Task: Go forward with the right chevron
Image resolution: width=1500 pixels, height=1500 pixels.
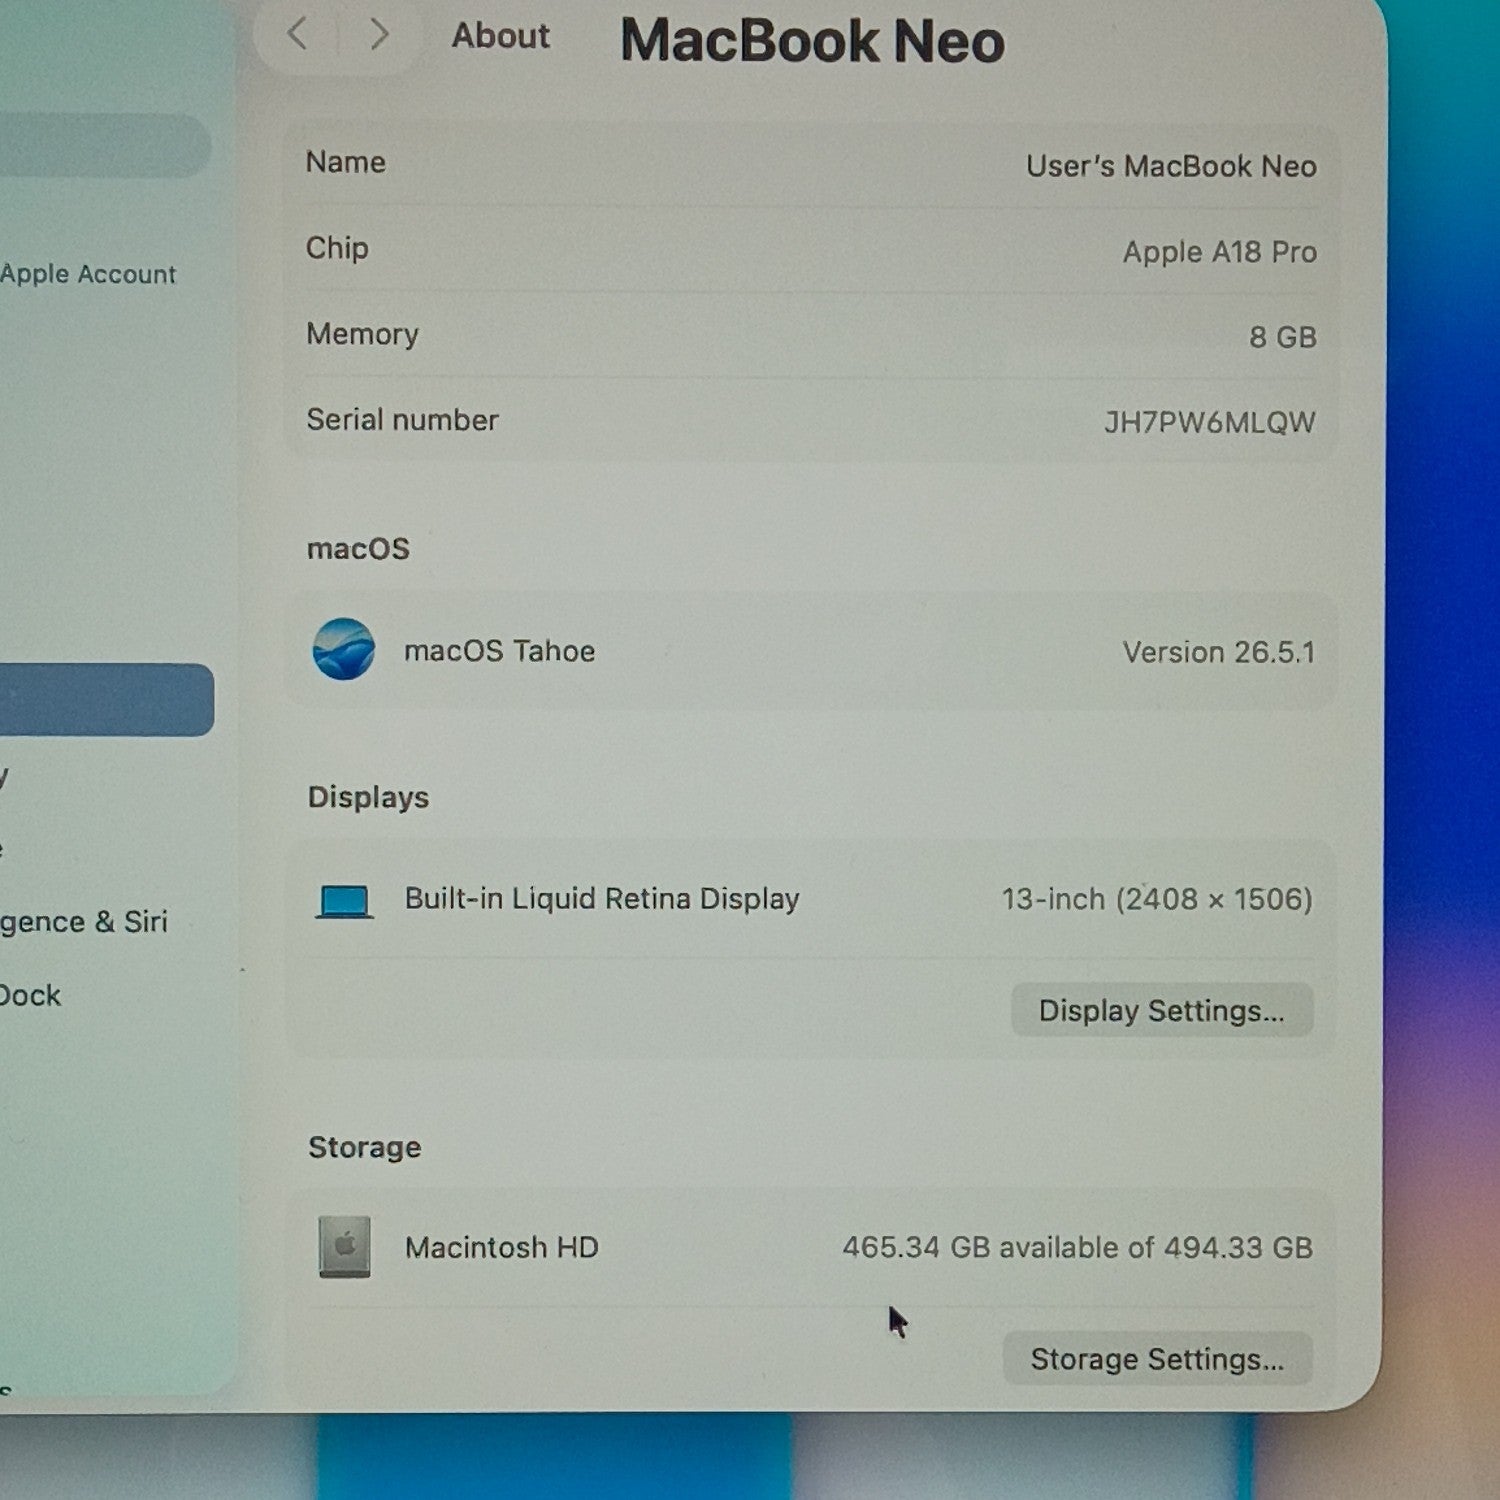Action: pos(379,34)
